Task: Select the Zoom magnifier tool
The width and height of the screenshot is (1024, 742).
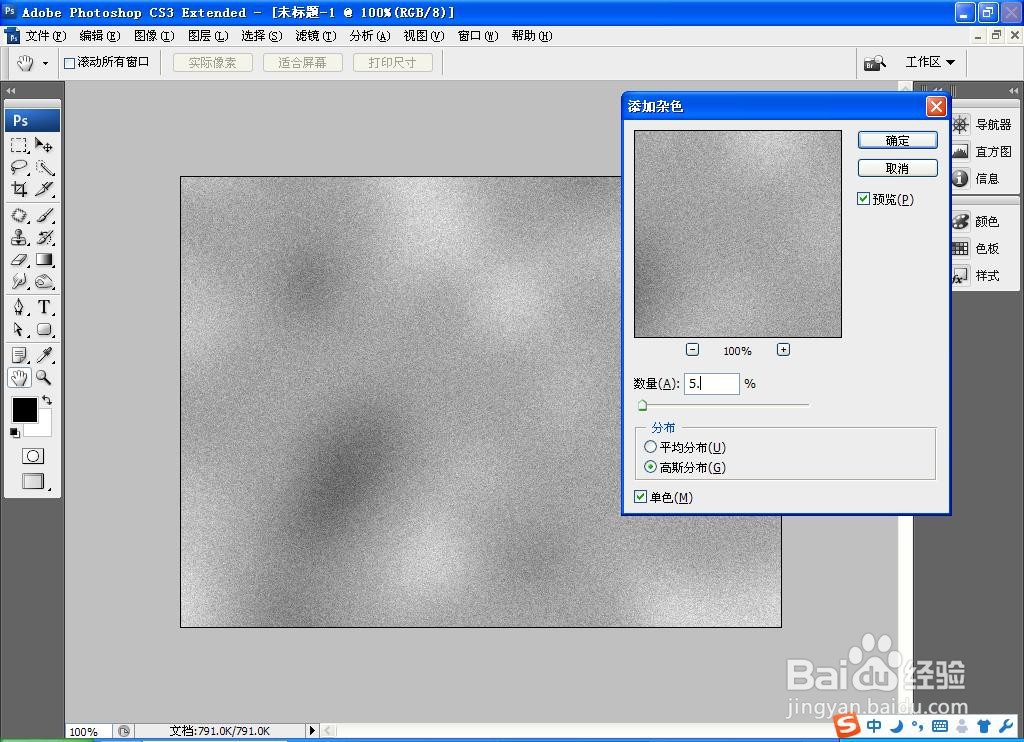Action: [x=44, y=377]
